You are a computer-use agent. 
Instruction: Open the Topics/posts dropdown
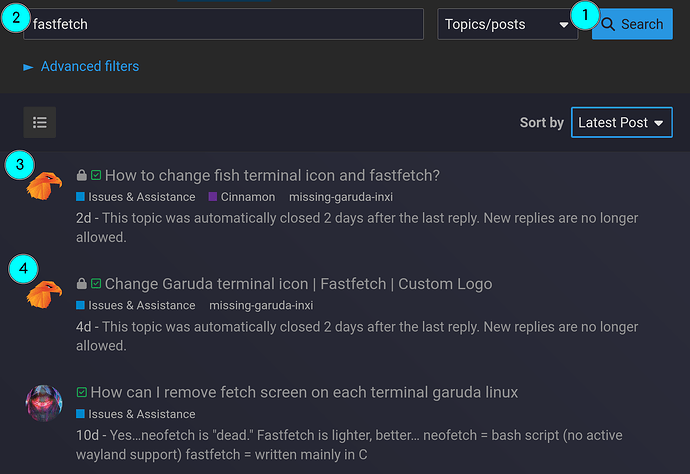507,24
